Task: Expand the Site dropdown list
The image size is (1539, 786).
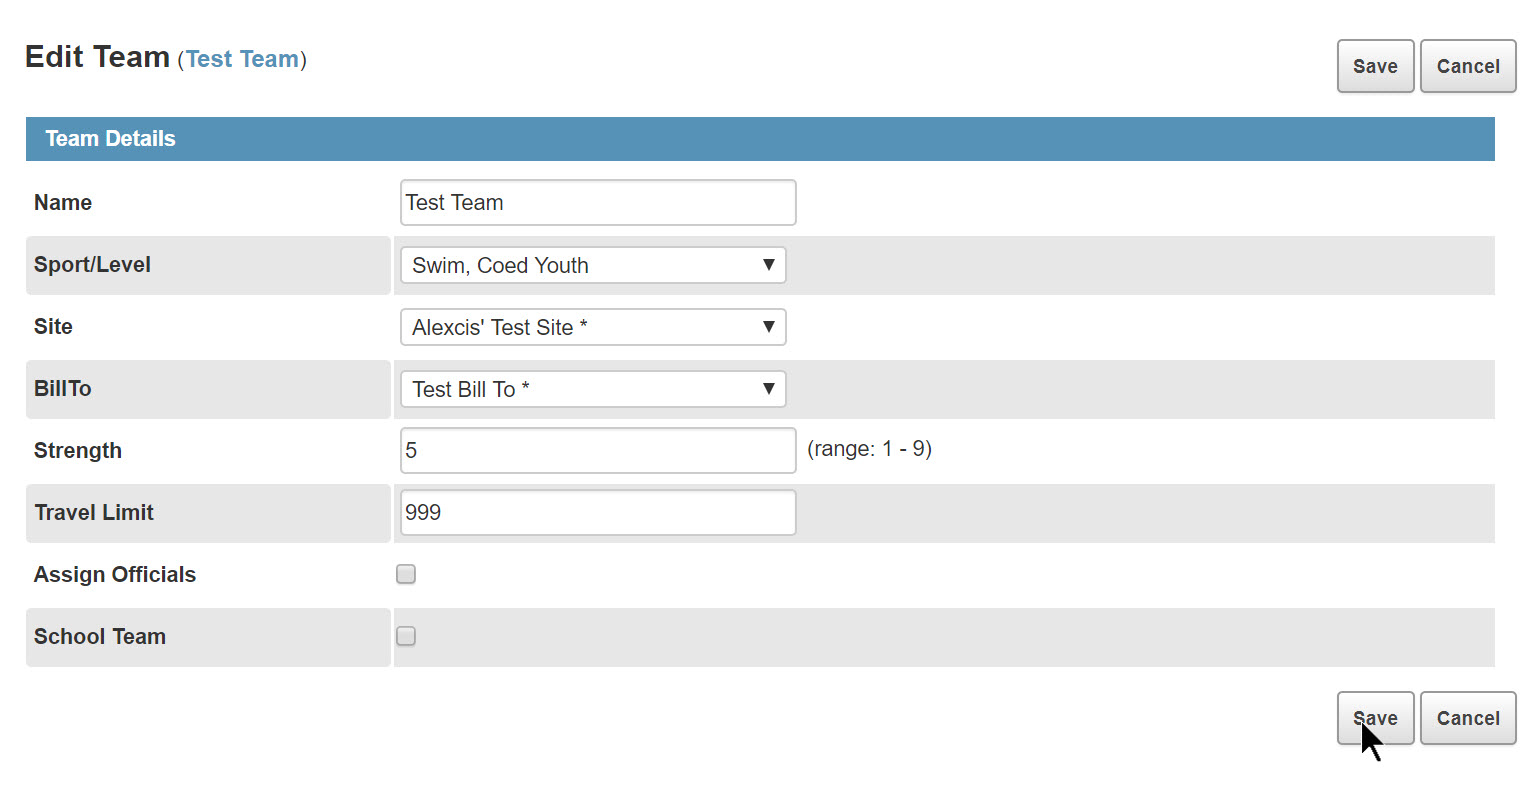Action: [592, 328]
